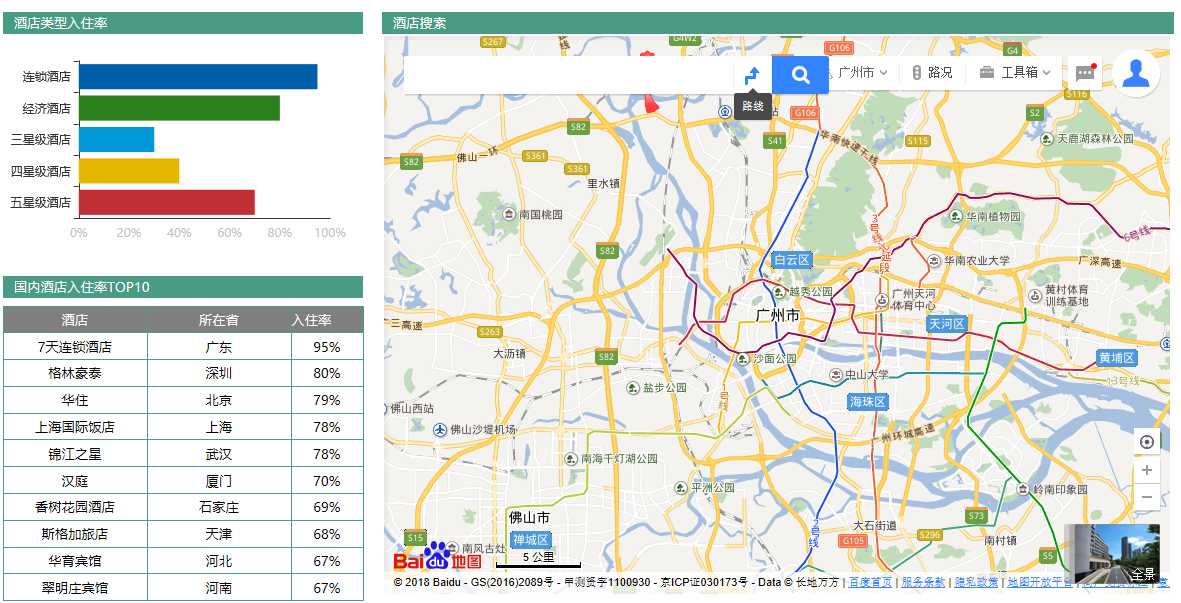1181x603 pixels.
Task: Select the 黄埔区 district label
Action: tap(1117, 358)
